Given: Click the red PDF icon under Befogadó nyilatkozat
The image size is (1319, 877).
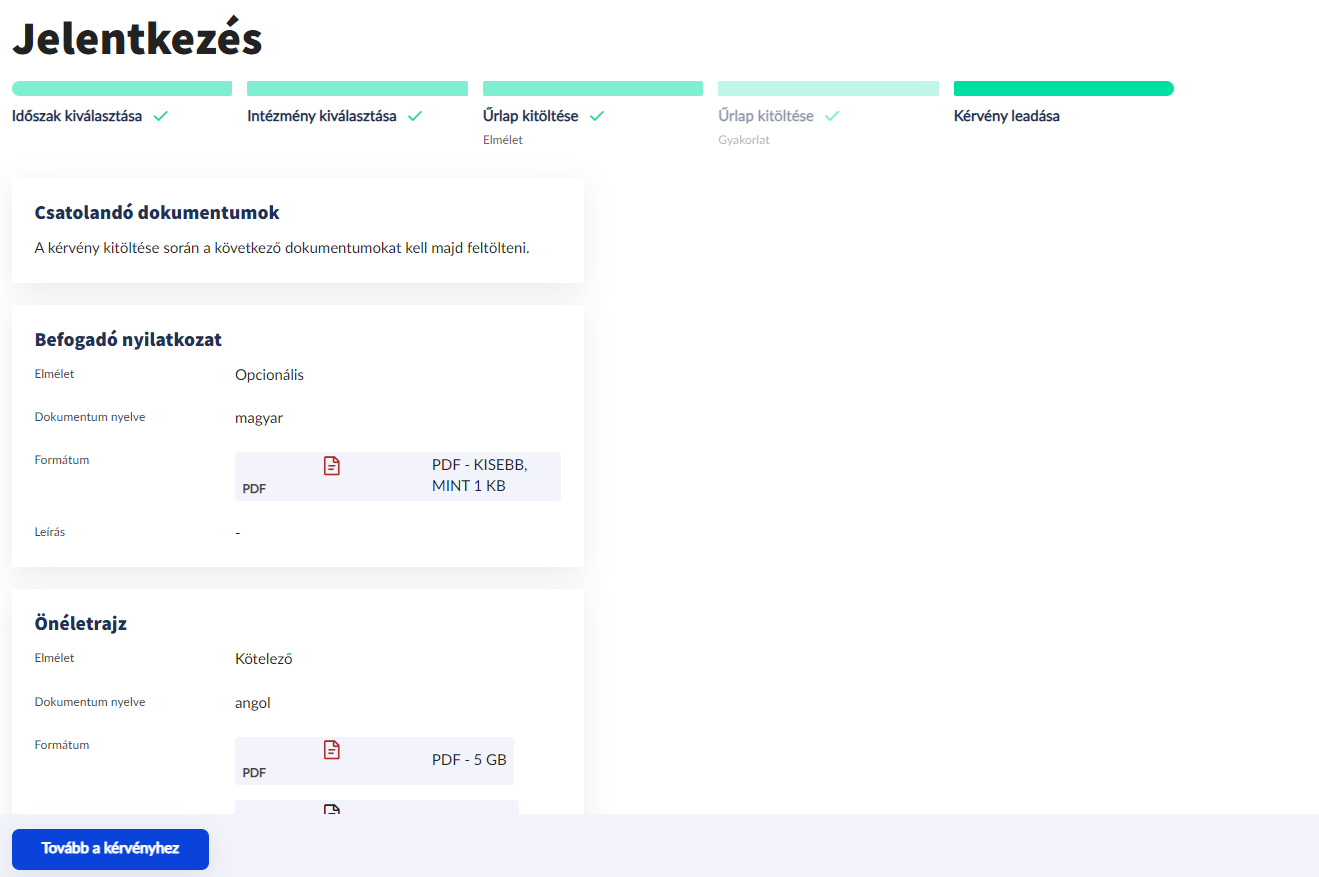Looking at the screenshot, I should point(332,465).
